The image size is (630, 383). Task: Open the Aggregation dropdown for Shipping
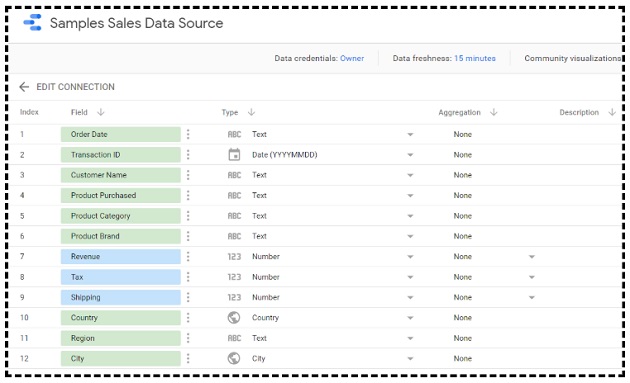point(532,298)
